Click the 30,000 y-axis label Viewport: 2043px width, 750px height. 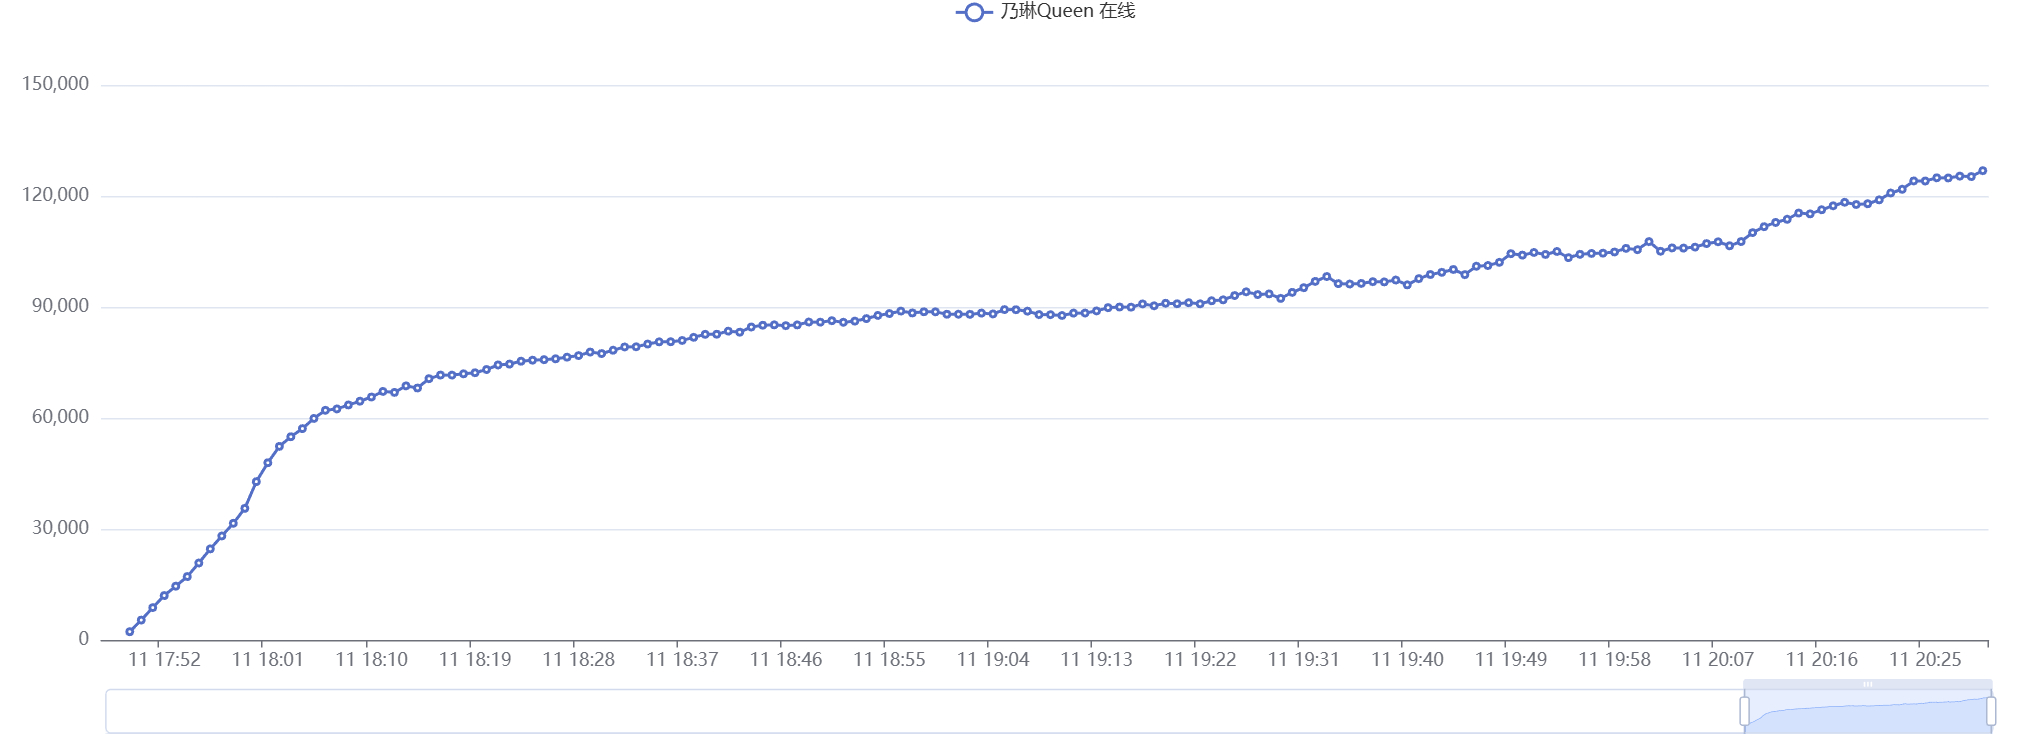point(60,528)
